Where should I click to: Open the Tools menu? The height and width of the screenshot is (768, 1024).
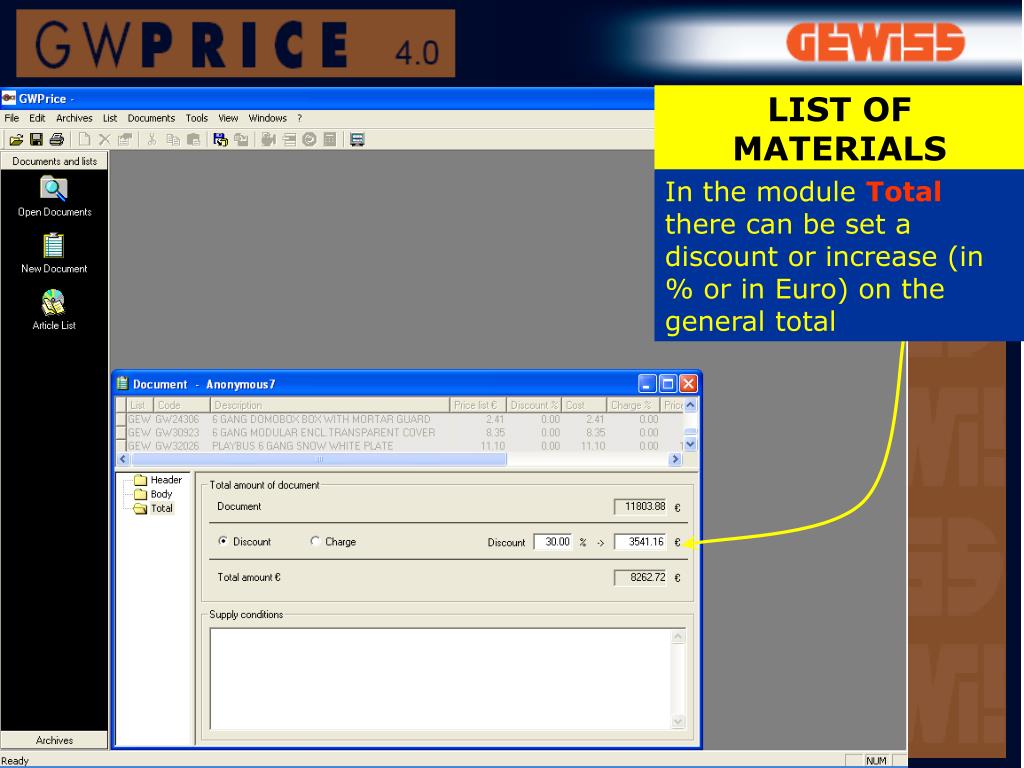click(x=197, y=118)
